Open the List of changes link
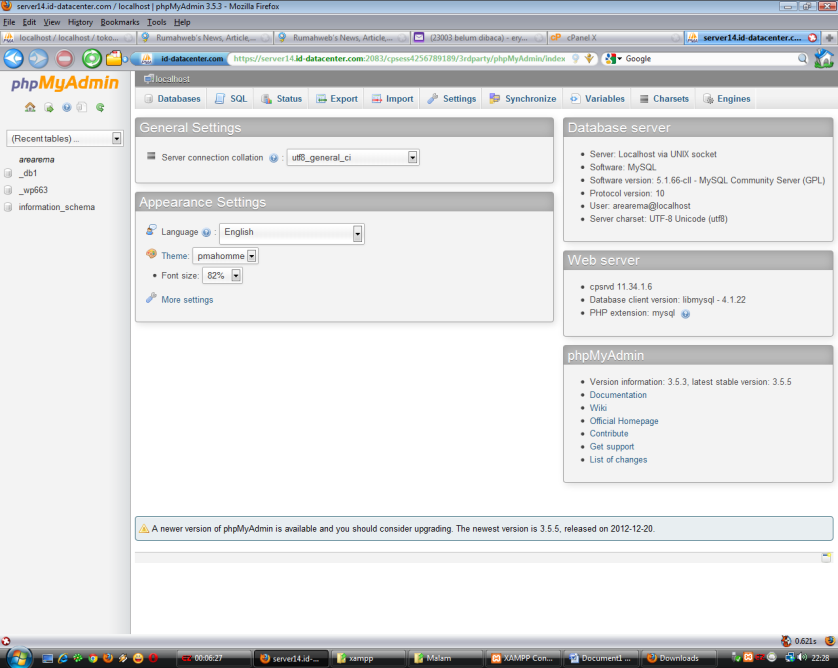 click(618, 460)
